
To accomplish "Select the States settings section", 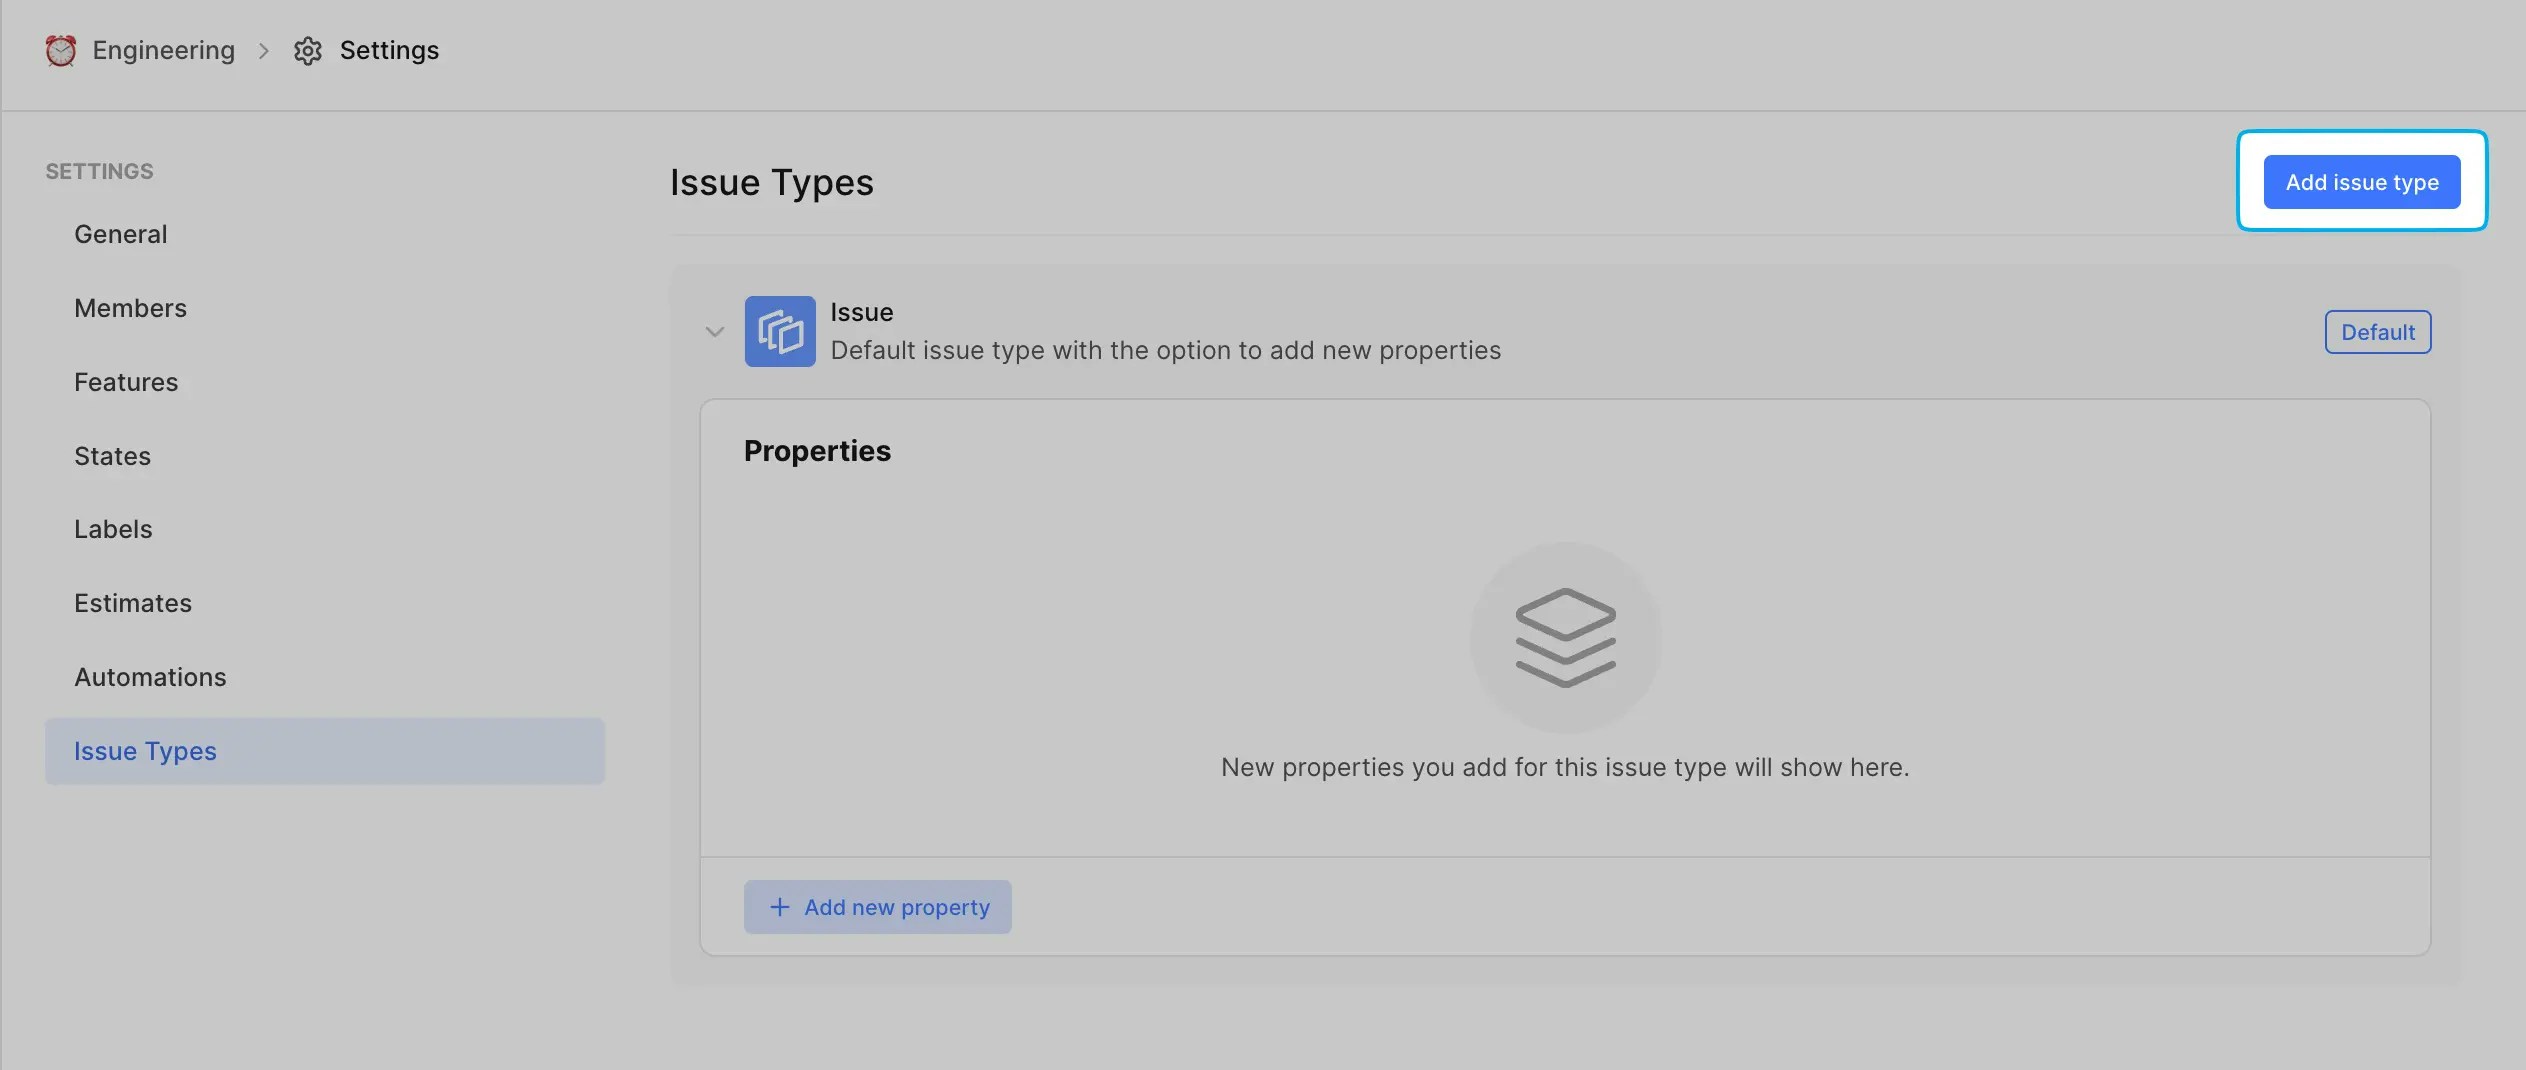I will tap(112, 455).
